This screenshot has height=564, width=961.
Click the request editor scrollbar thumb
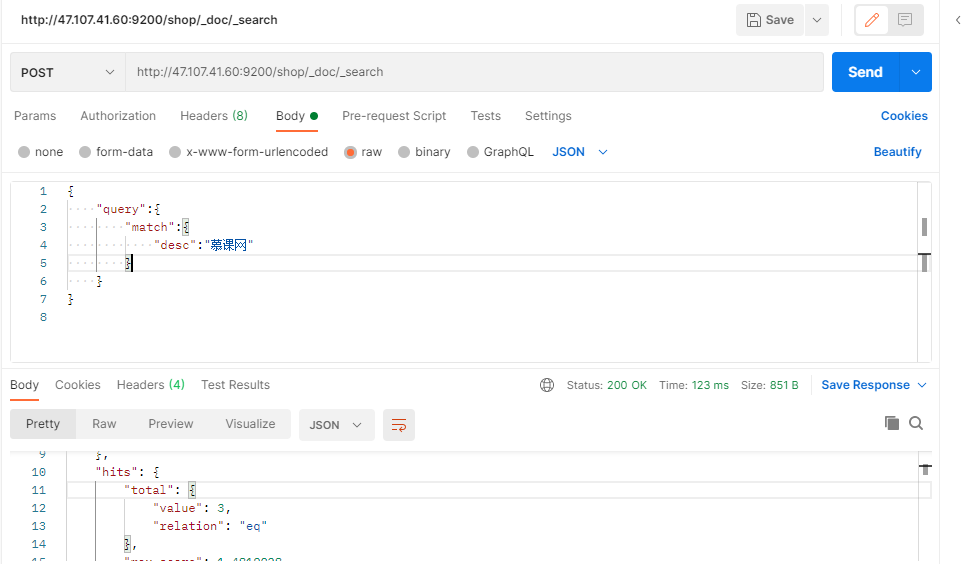924,227
